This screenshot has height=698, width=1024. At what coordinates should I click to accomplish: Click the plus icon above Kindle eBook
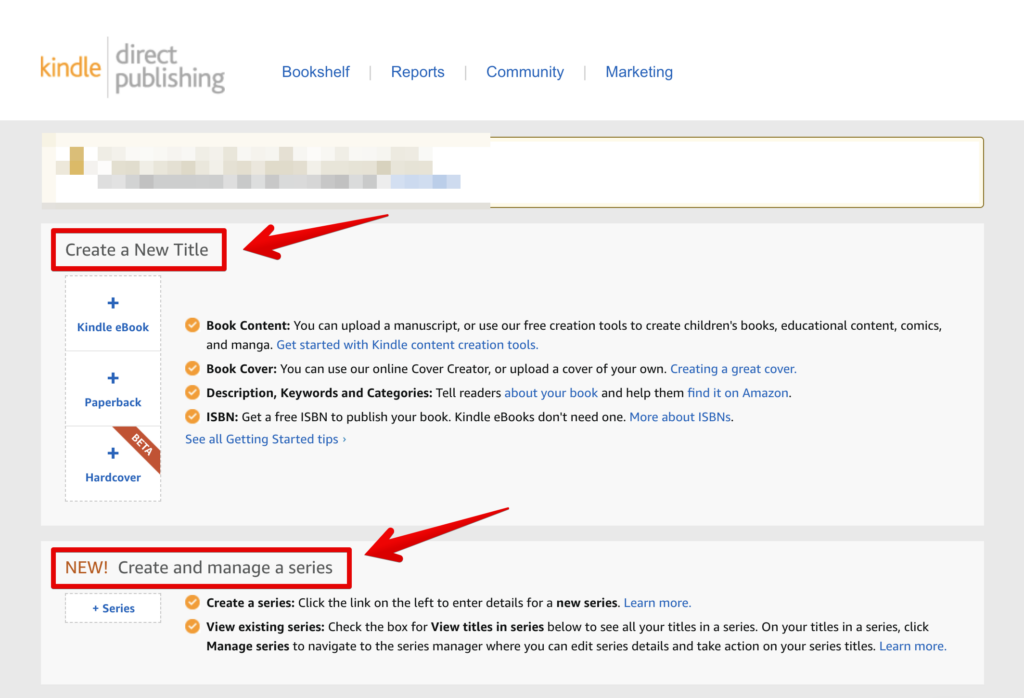tap(113, 303)
